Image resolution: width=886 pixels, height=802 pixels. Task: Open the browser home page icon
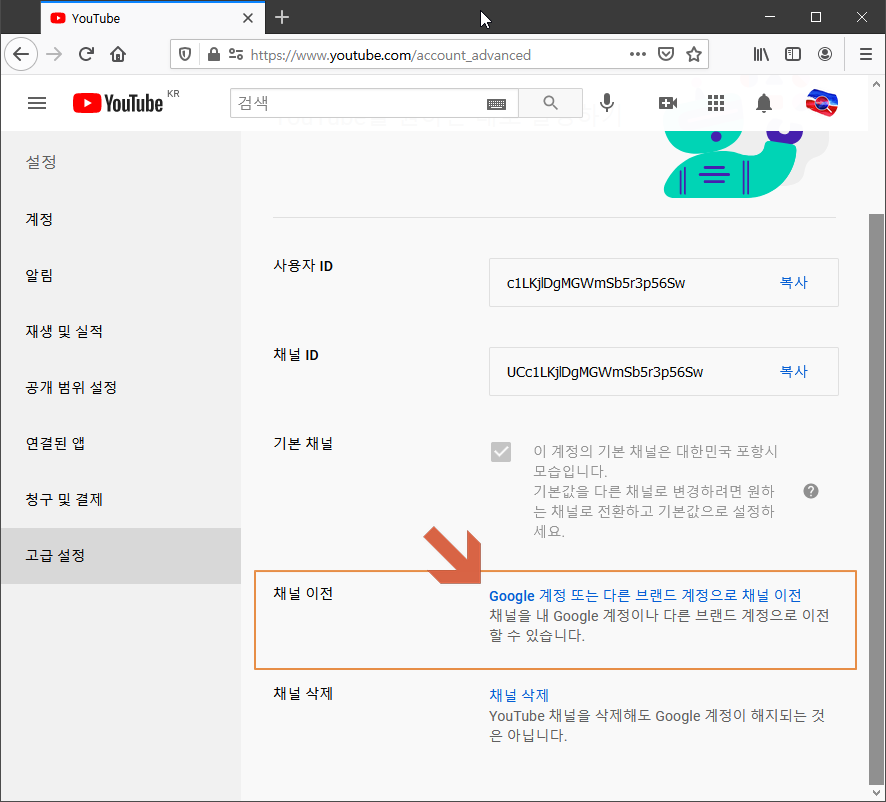(x=118, y=54)
